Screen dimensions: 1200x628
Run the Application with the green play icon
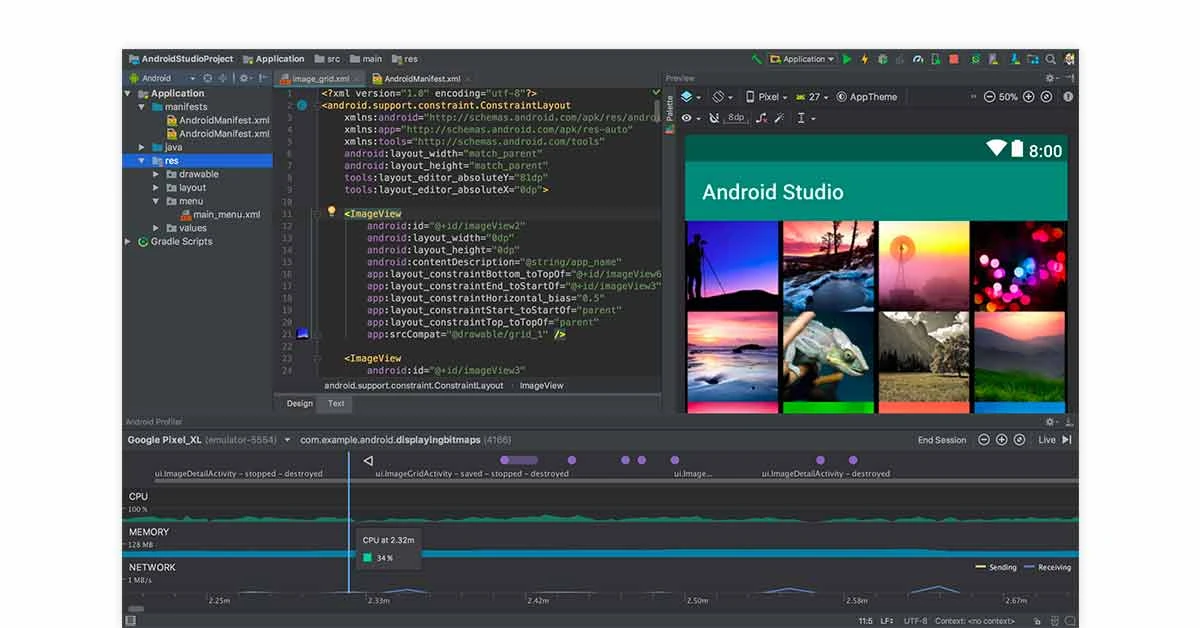click(x=845, y=59)
